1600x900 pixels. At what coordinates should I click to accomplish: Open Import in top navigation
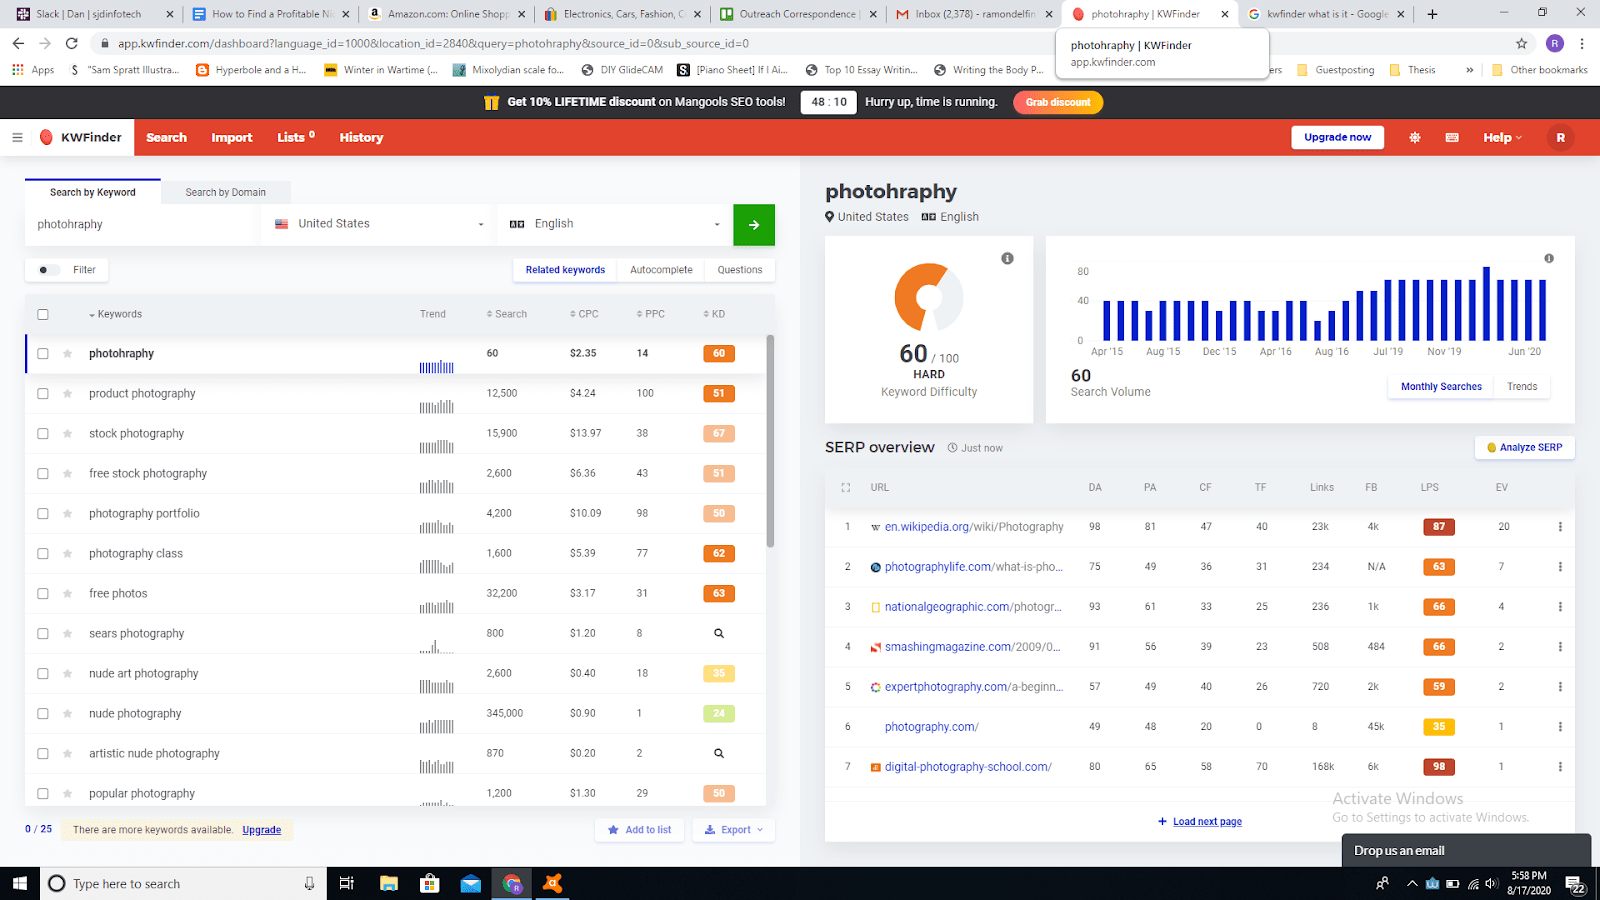point(232,137)
